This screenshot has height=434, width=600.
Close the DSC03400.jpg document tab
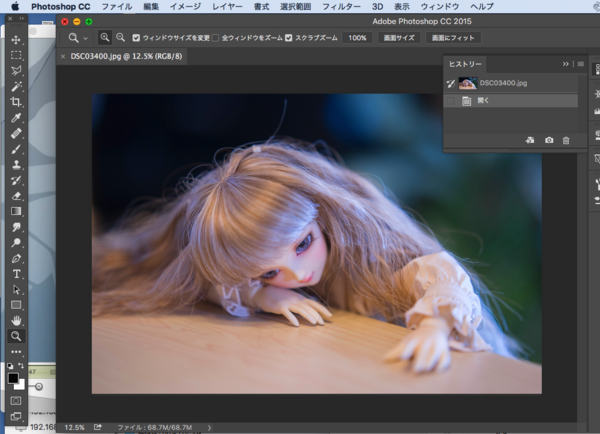pyautogui.click(x=63, y=57)
